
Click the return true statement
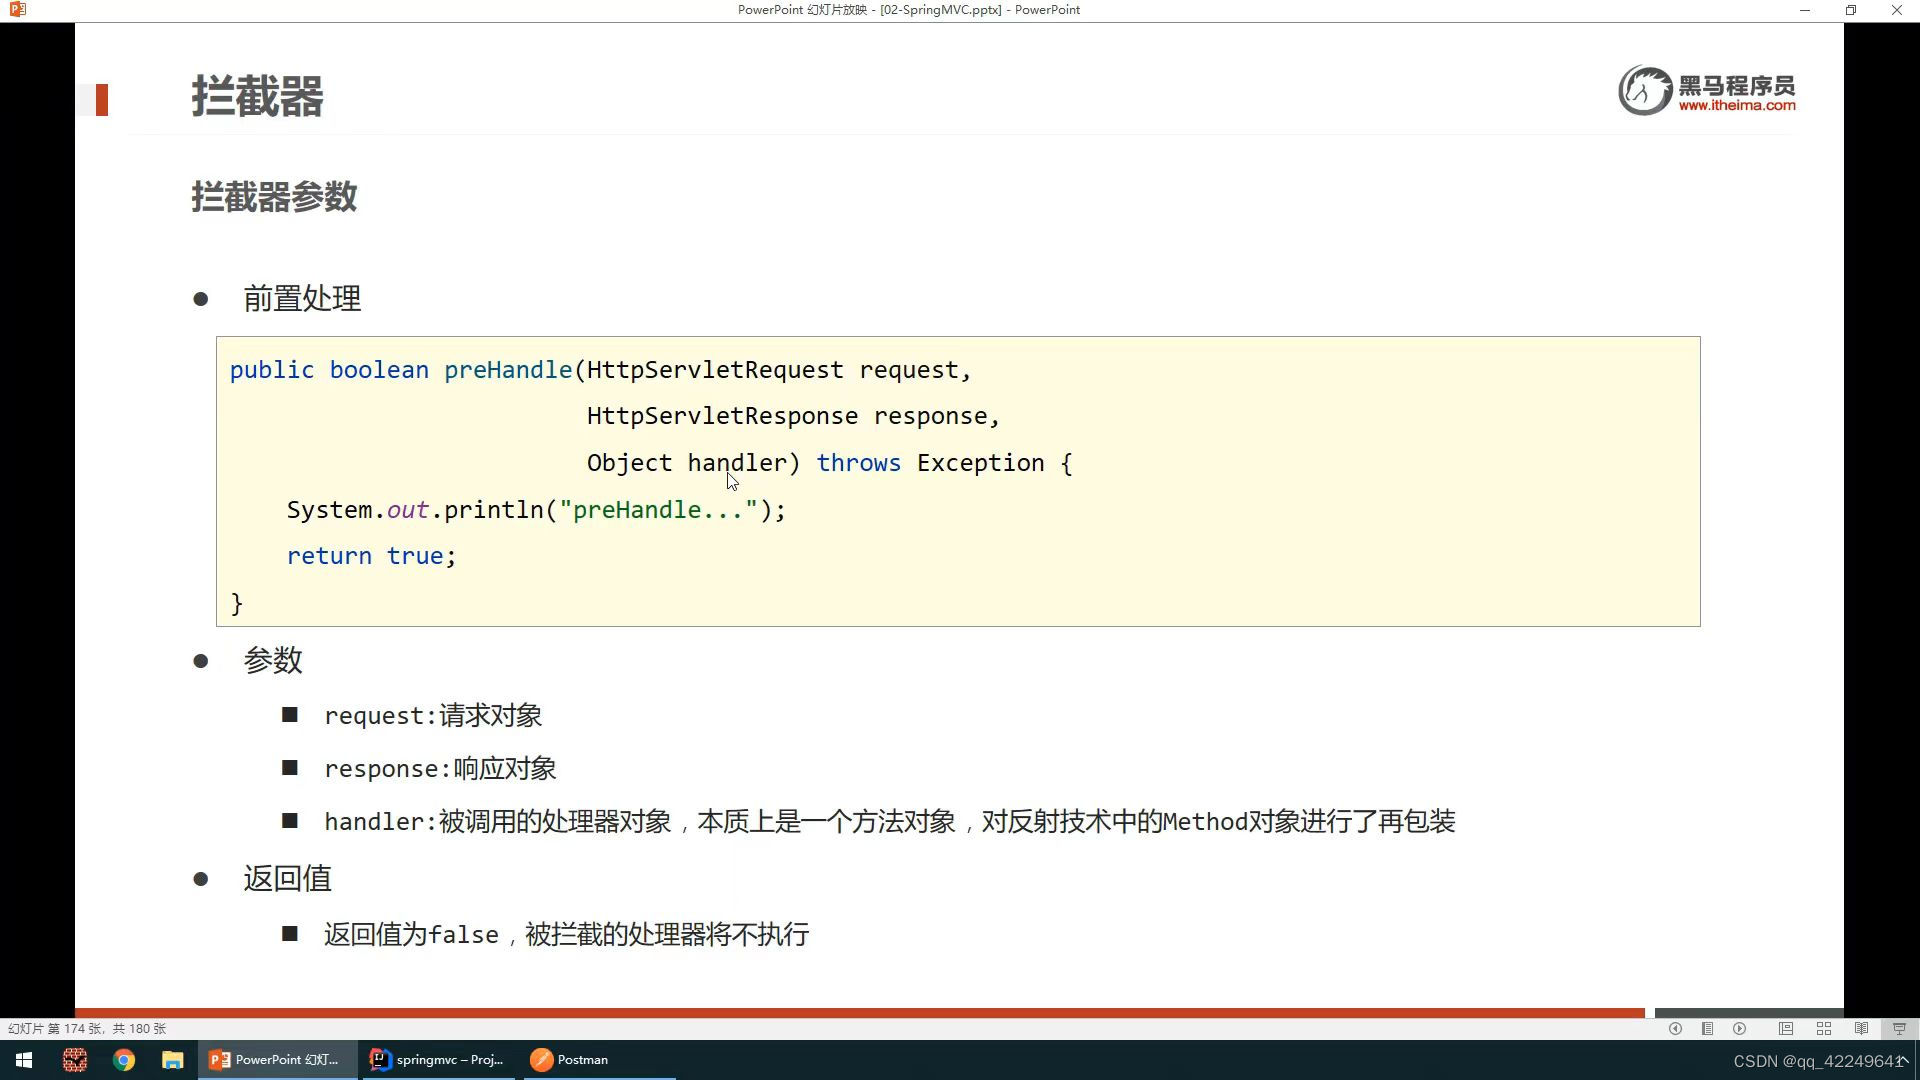(x=371, y=556)
